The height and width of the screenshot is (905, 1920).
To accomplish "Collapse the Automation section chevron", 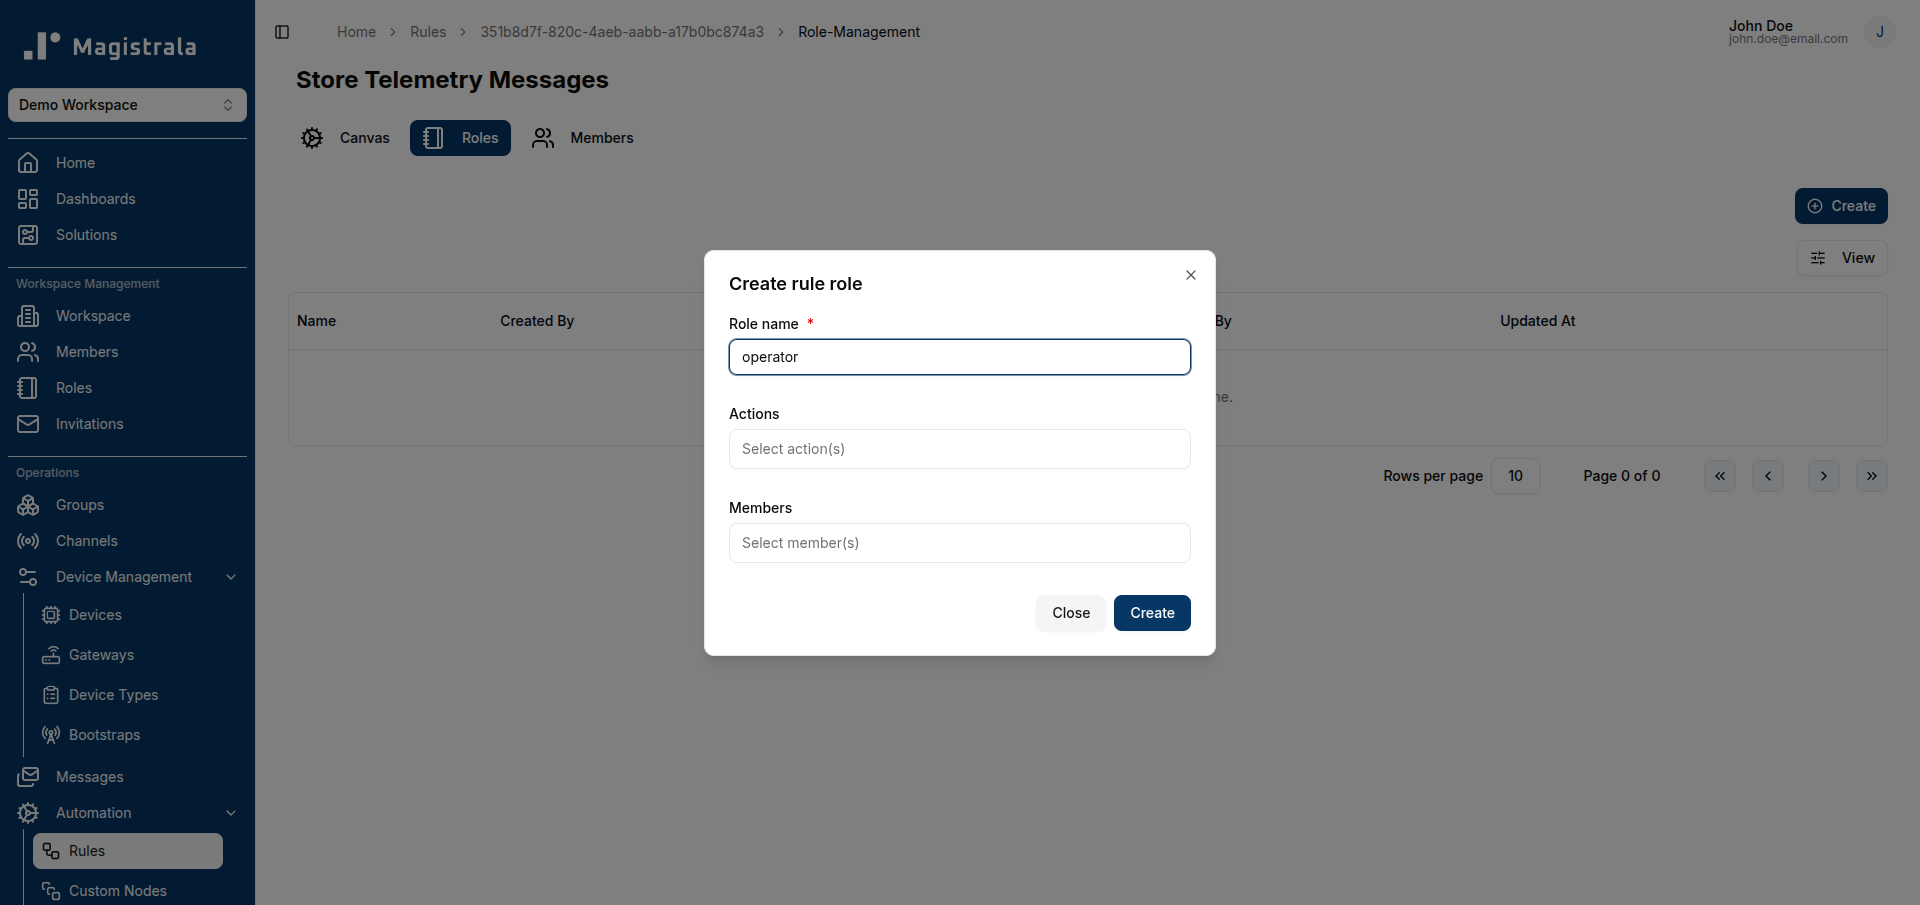I will pos(231,813).
